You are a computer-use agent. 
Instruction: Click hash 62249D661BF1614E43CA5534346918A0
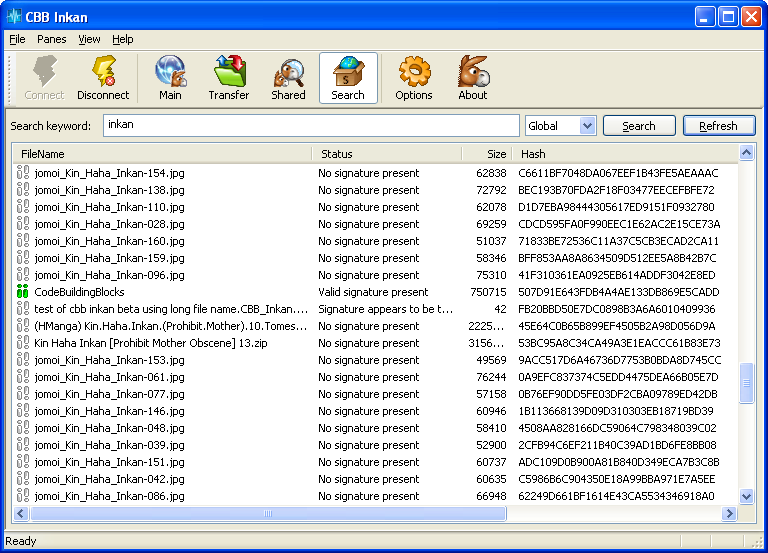[616, 496]
